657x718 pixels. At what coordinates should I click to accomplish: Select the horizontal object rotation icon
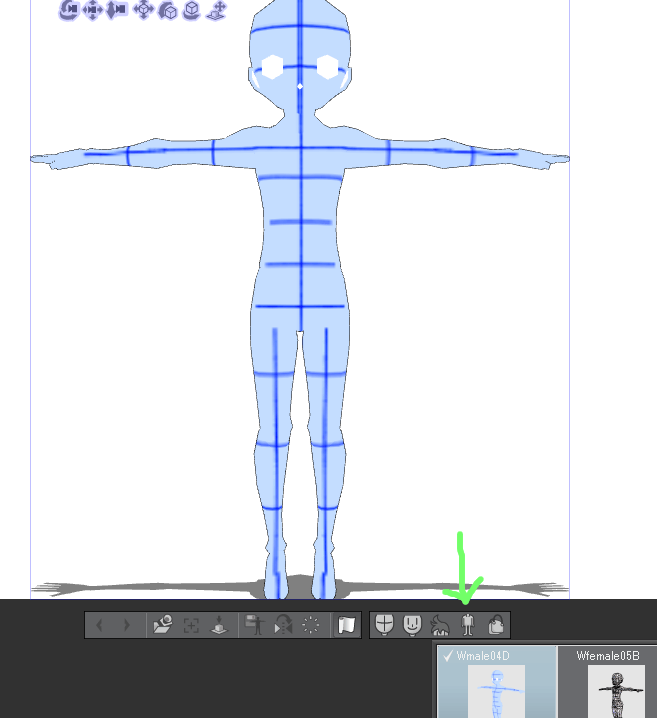191,10
